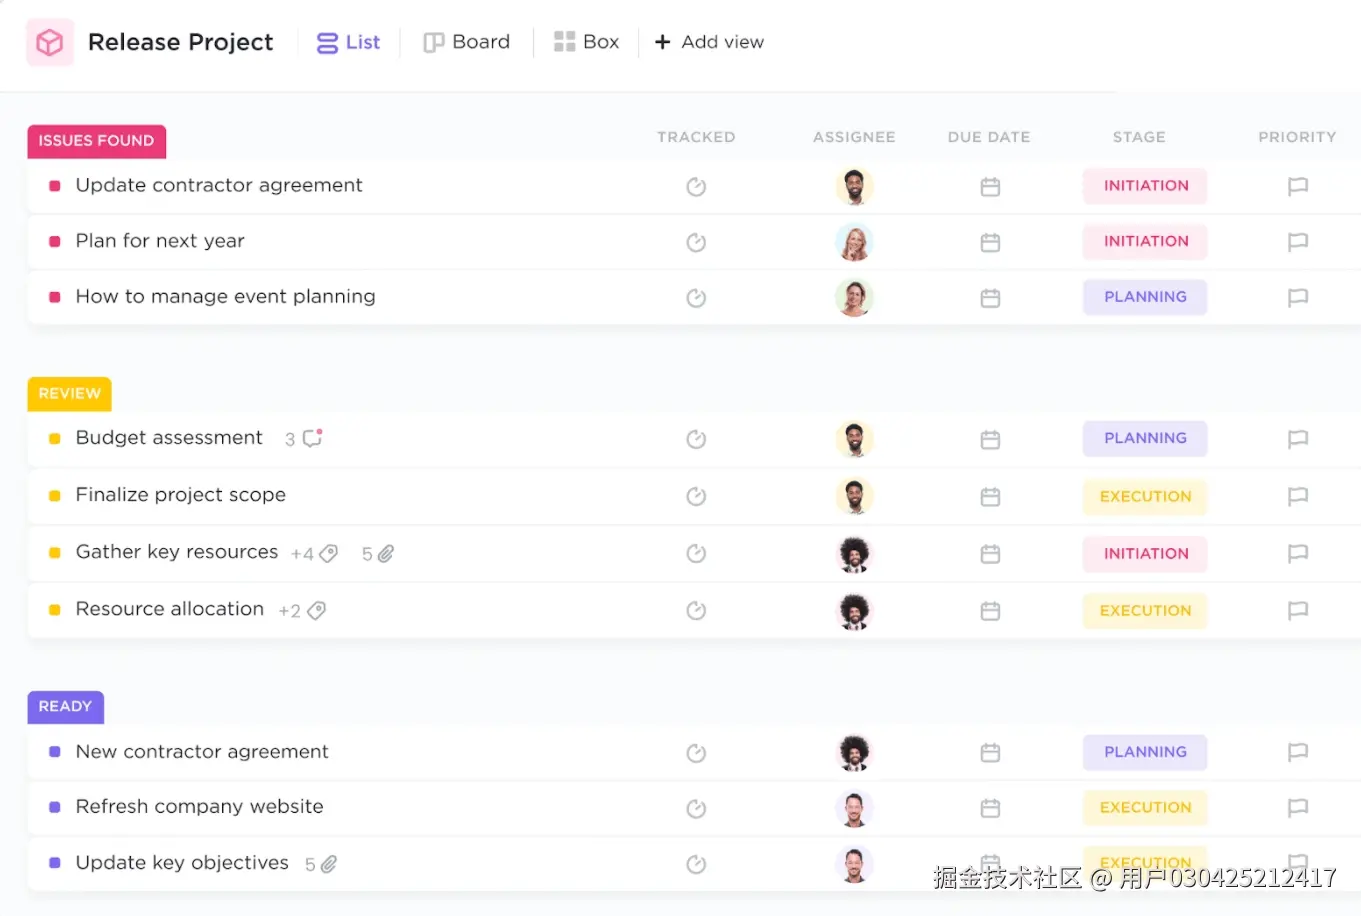Open the due date calendar for Plan for next year

(989, 242)
